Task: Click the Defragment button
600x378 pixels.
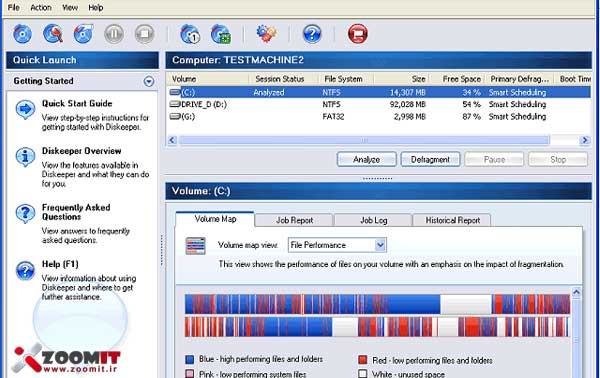Action: point(430,160)
